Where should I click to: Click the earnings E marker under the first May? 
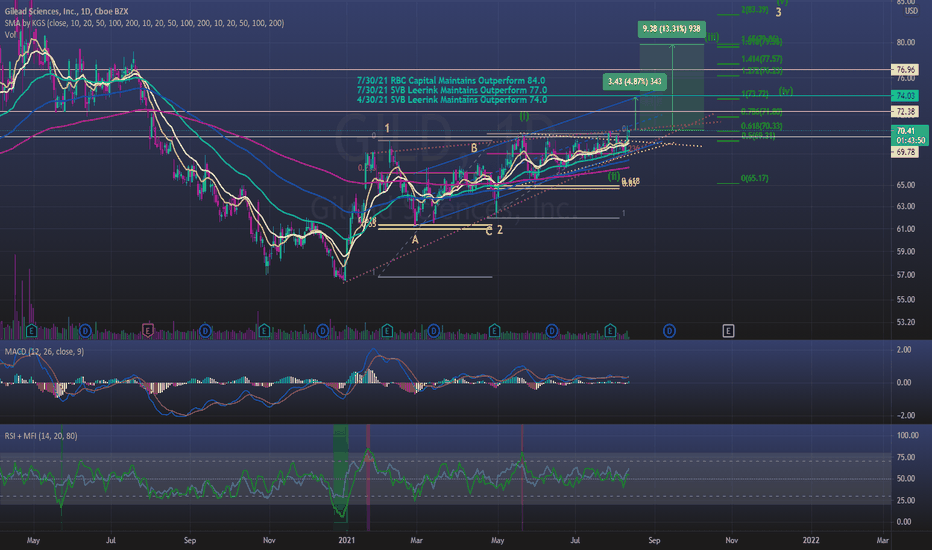point(32,331)
